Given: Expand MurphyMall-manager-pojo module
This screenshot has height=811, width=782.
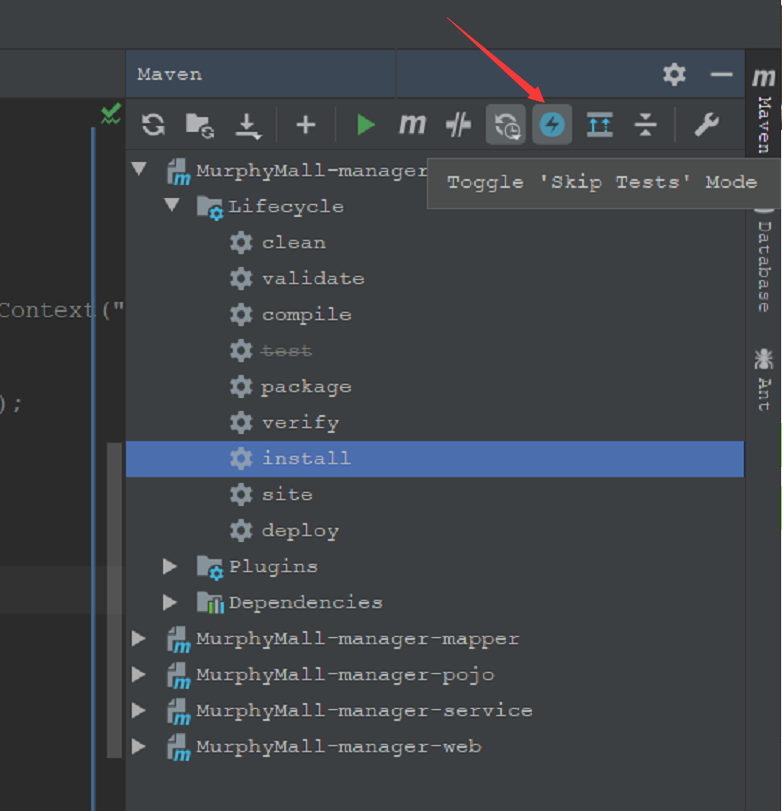Looking at the screenshot, I should coord(138,674).
